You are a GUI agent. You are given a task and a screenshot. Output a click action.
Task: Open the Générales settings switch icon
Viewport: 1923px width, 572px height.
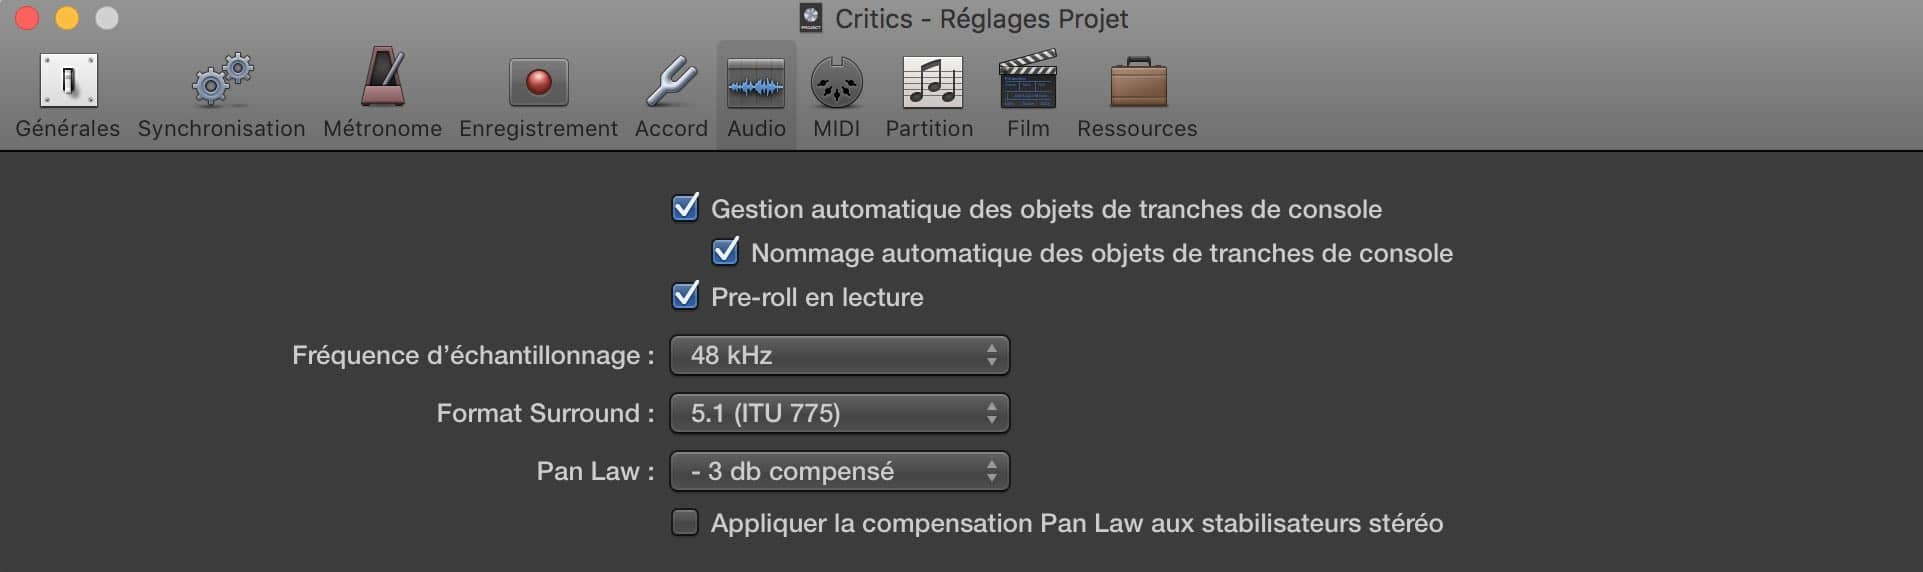[x=68, y=81]
